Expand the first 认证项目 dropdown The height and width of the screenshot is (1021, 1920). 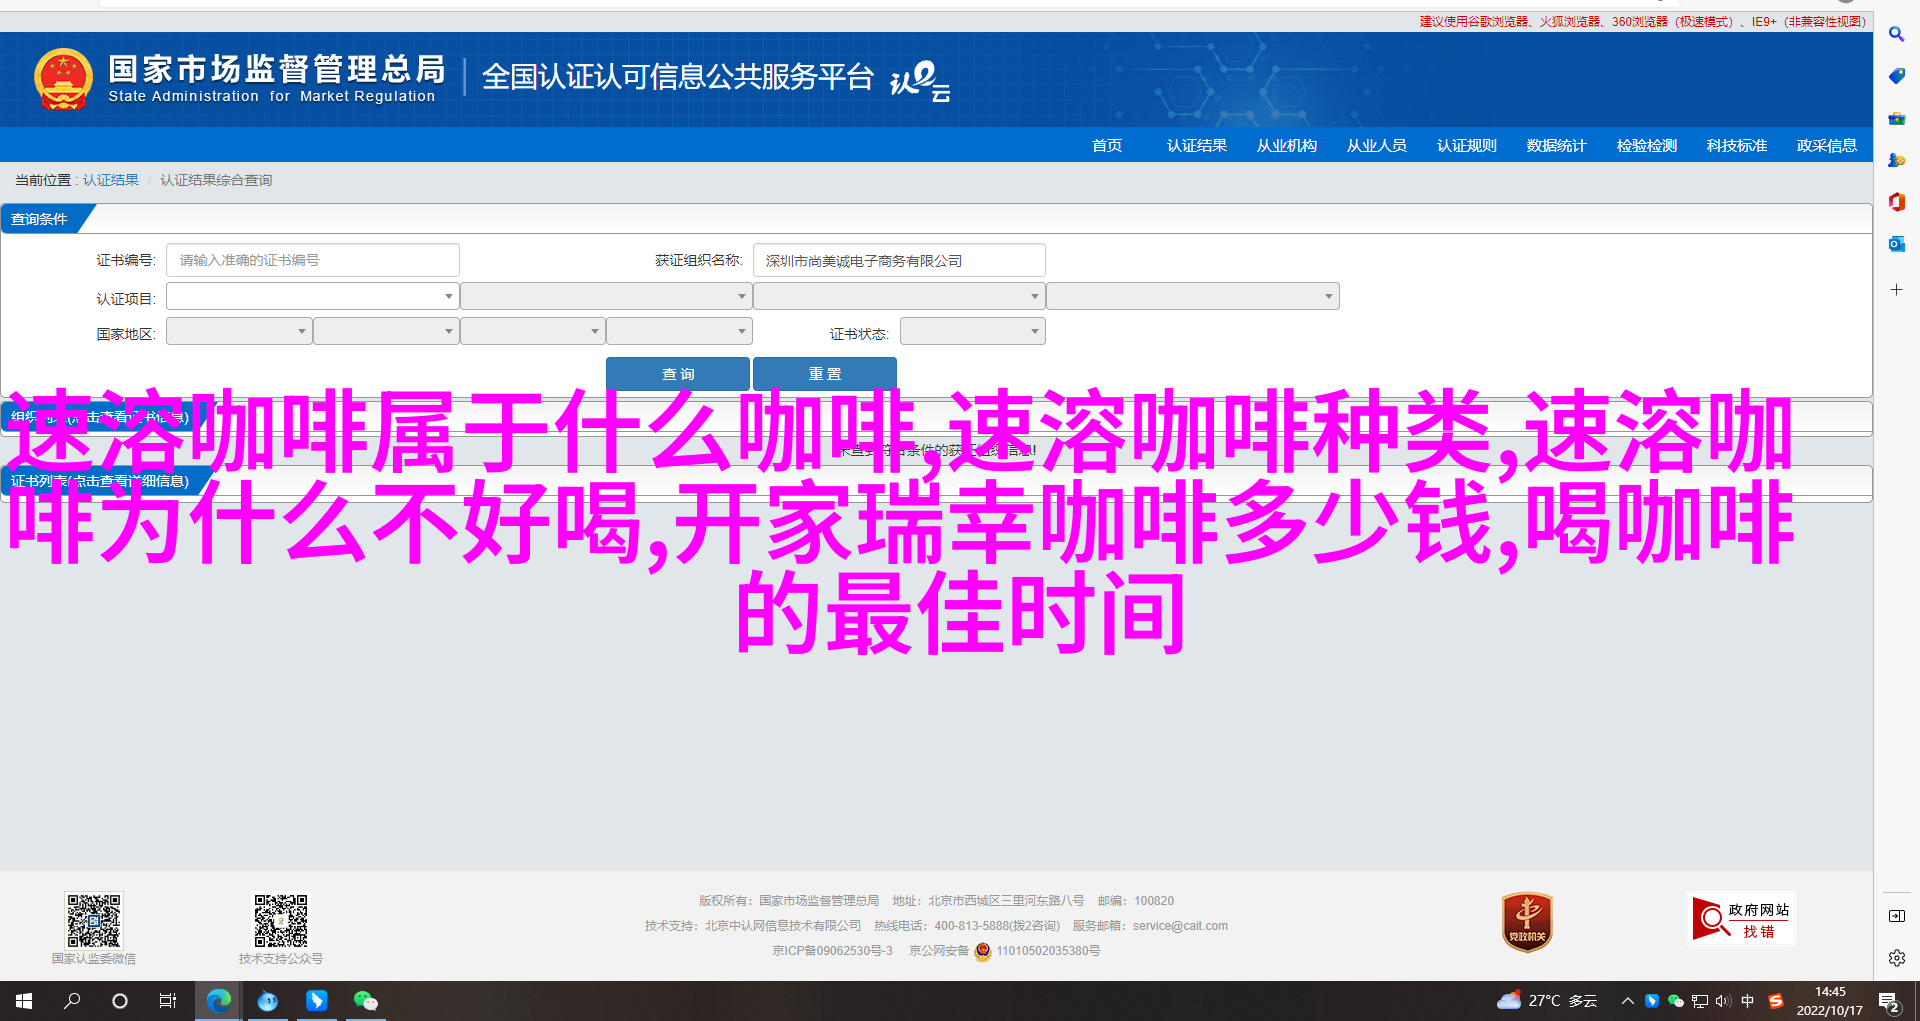pyautogui.click(x=312, y=296)
